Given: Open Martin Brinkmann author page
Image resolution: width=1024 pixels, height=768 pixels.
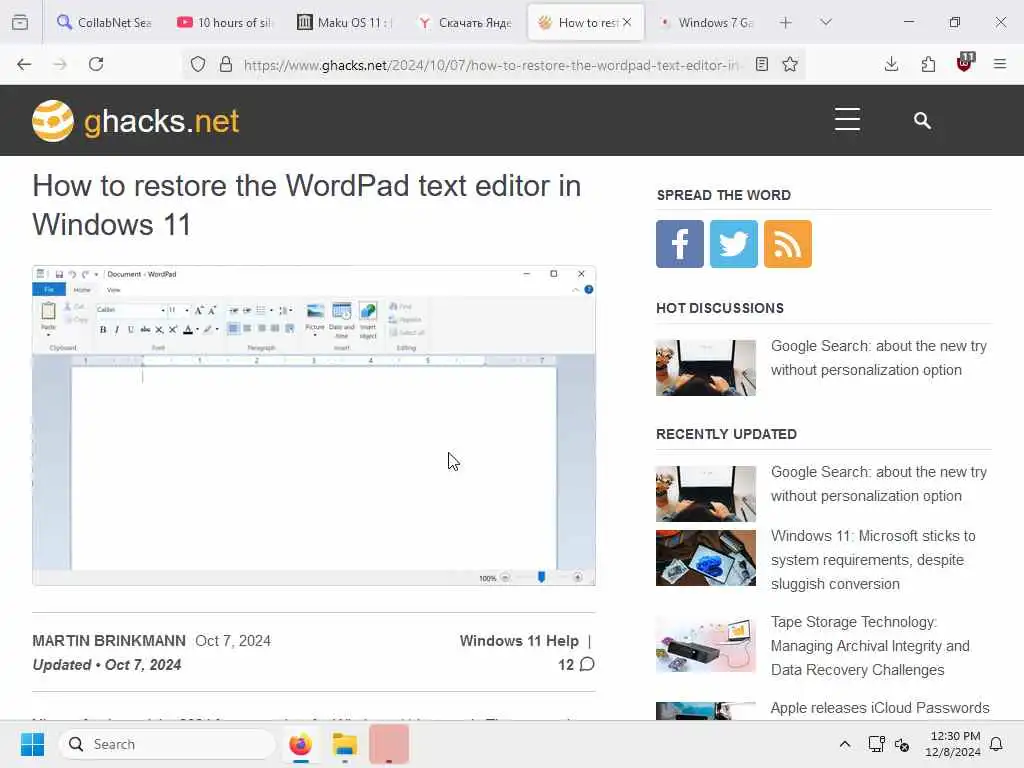Looking at the screenshot, I should pyautogui.click(x=109, y=641).
